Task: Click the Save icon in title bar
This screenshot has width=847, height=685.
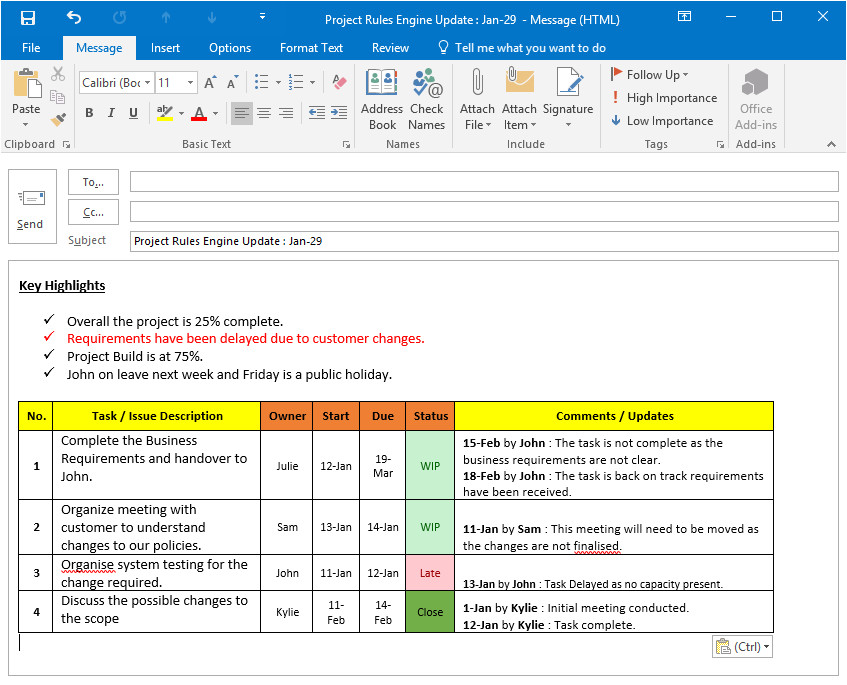Action: pyautogui.click(x=28, y=18)
